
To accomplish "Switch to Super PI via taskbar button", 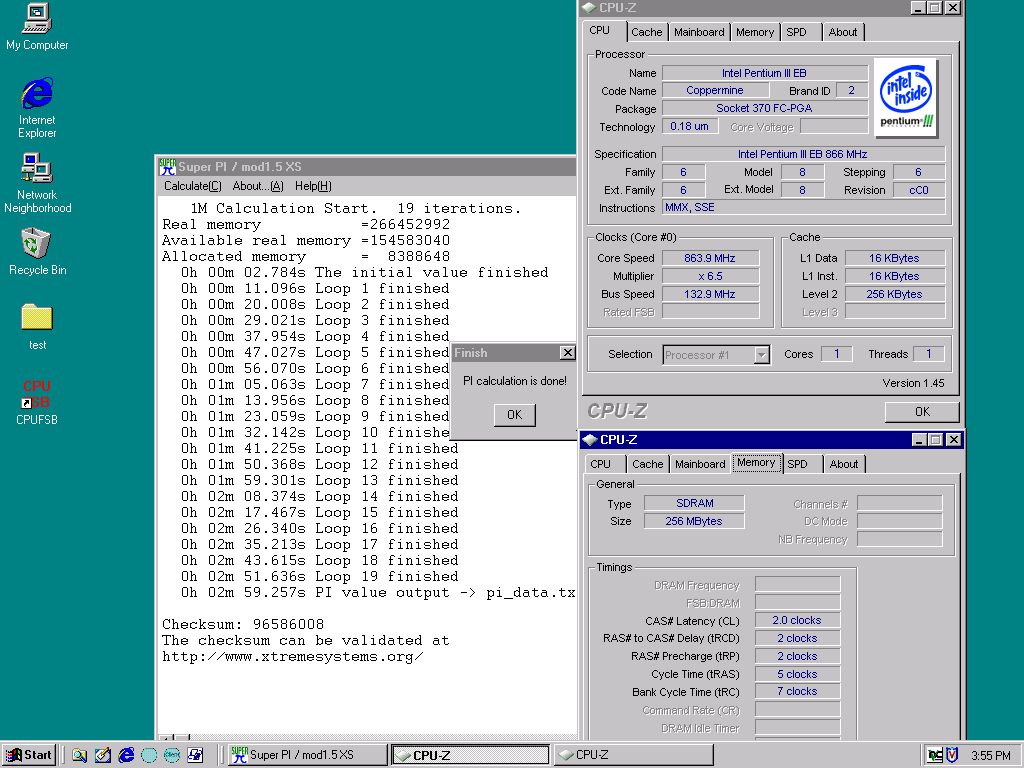I will [307, 755].
